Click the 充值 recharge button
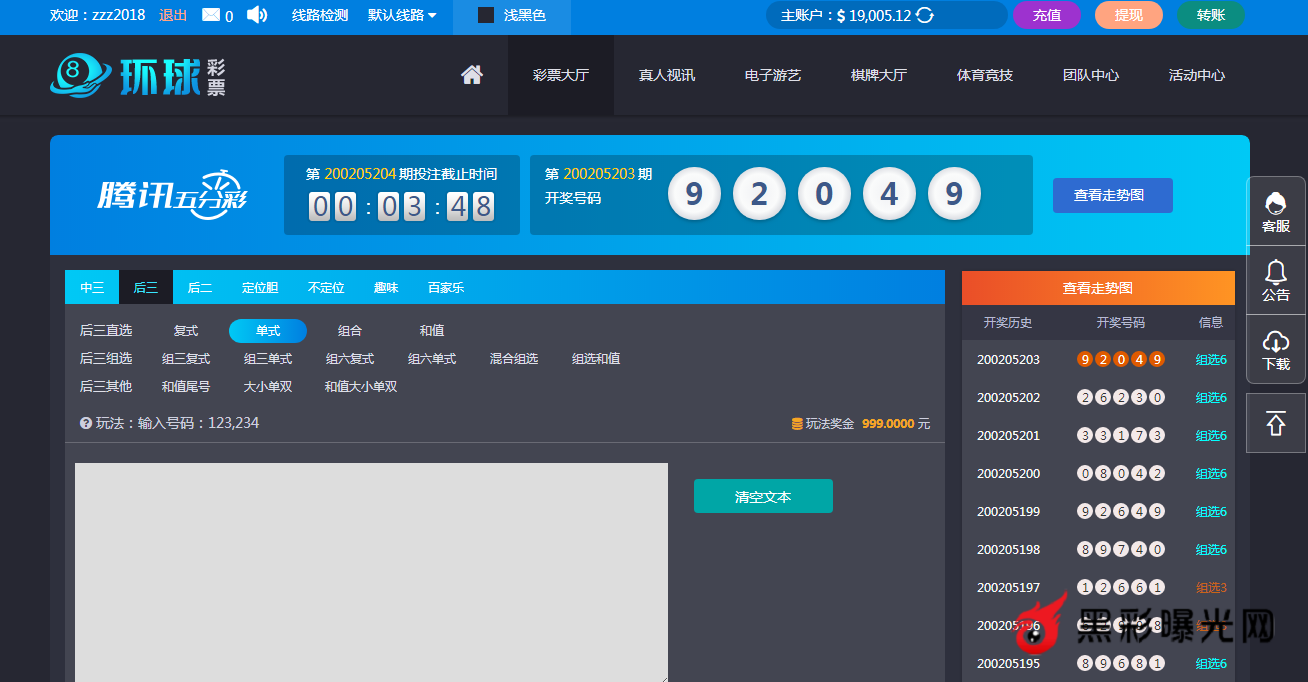The width and height of the screenshot is (1308, 682). [x=1047, y=15]
